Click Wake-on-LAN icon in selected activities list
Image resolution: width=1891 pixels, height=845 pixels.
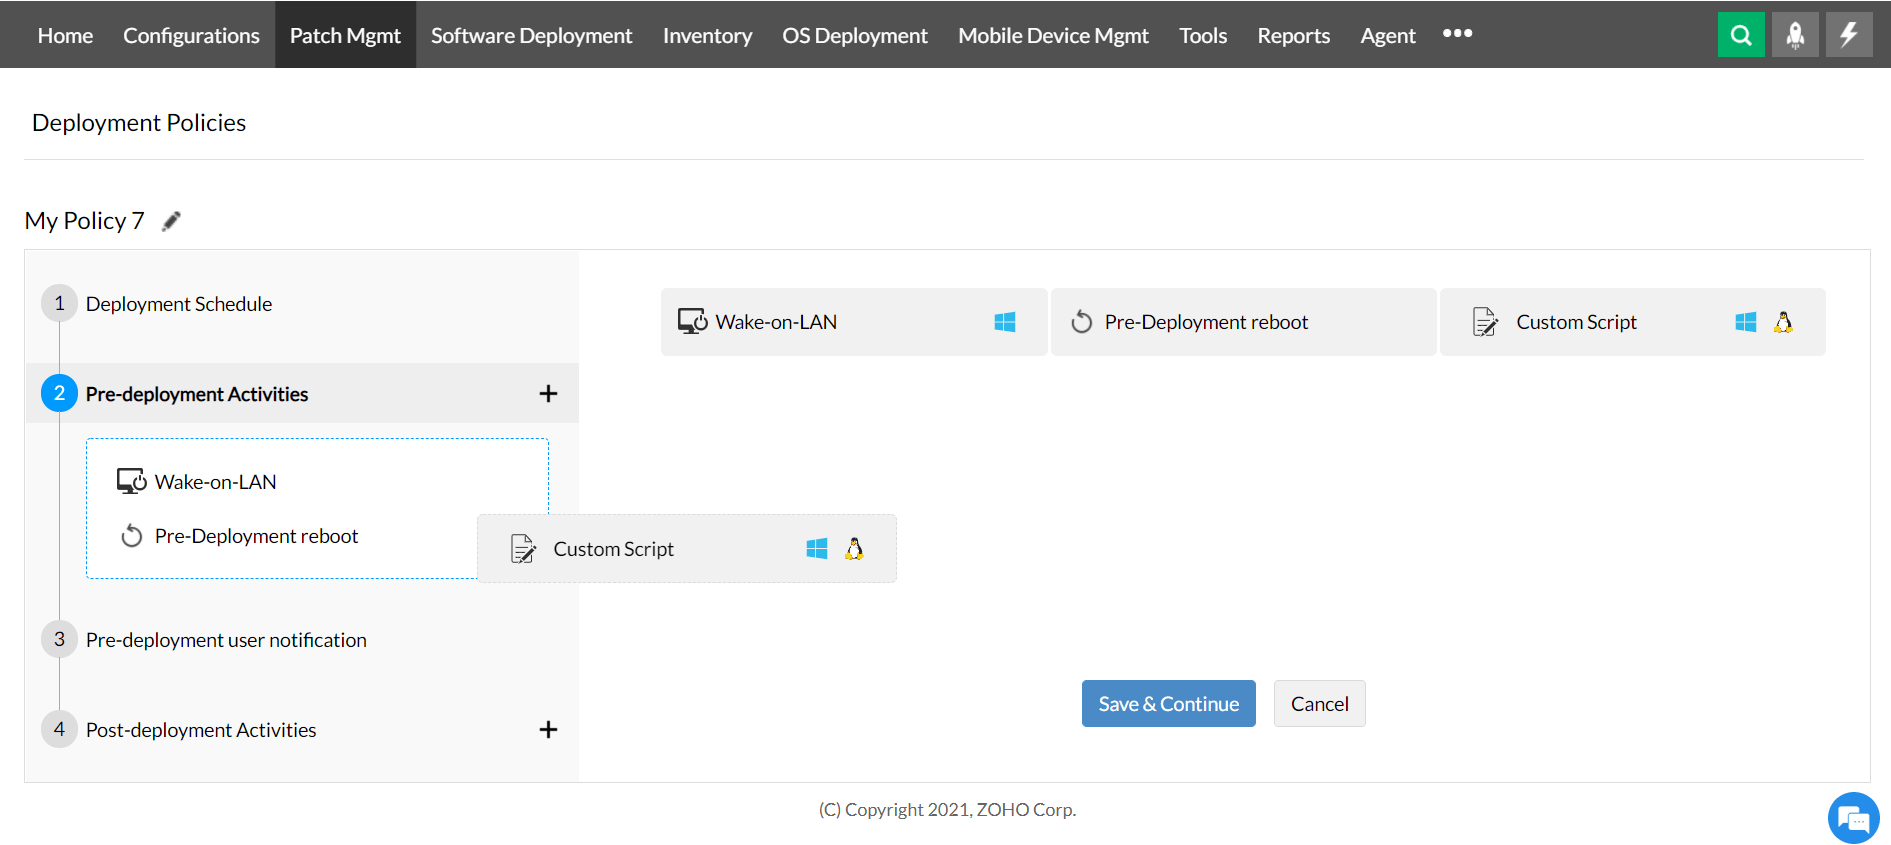tap(132, 481)
